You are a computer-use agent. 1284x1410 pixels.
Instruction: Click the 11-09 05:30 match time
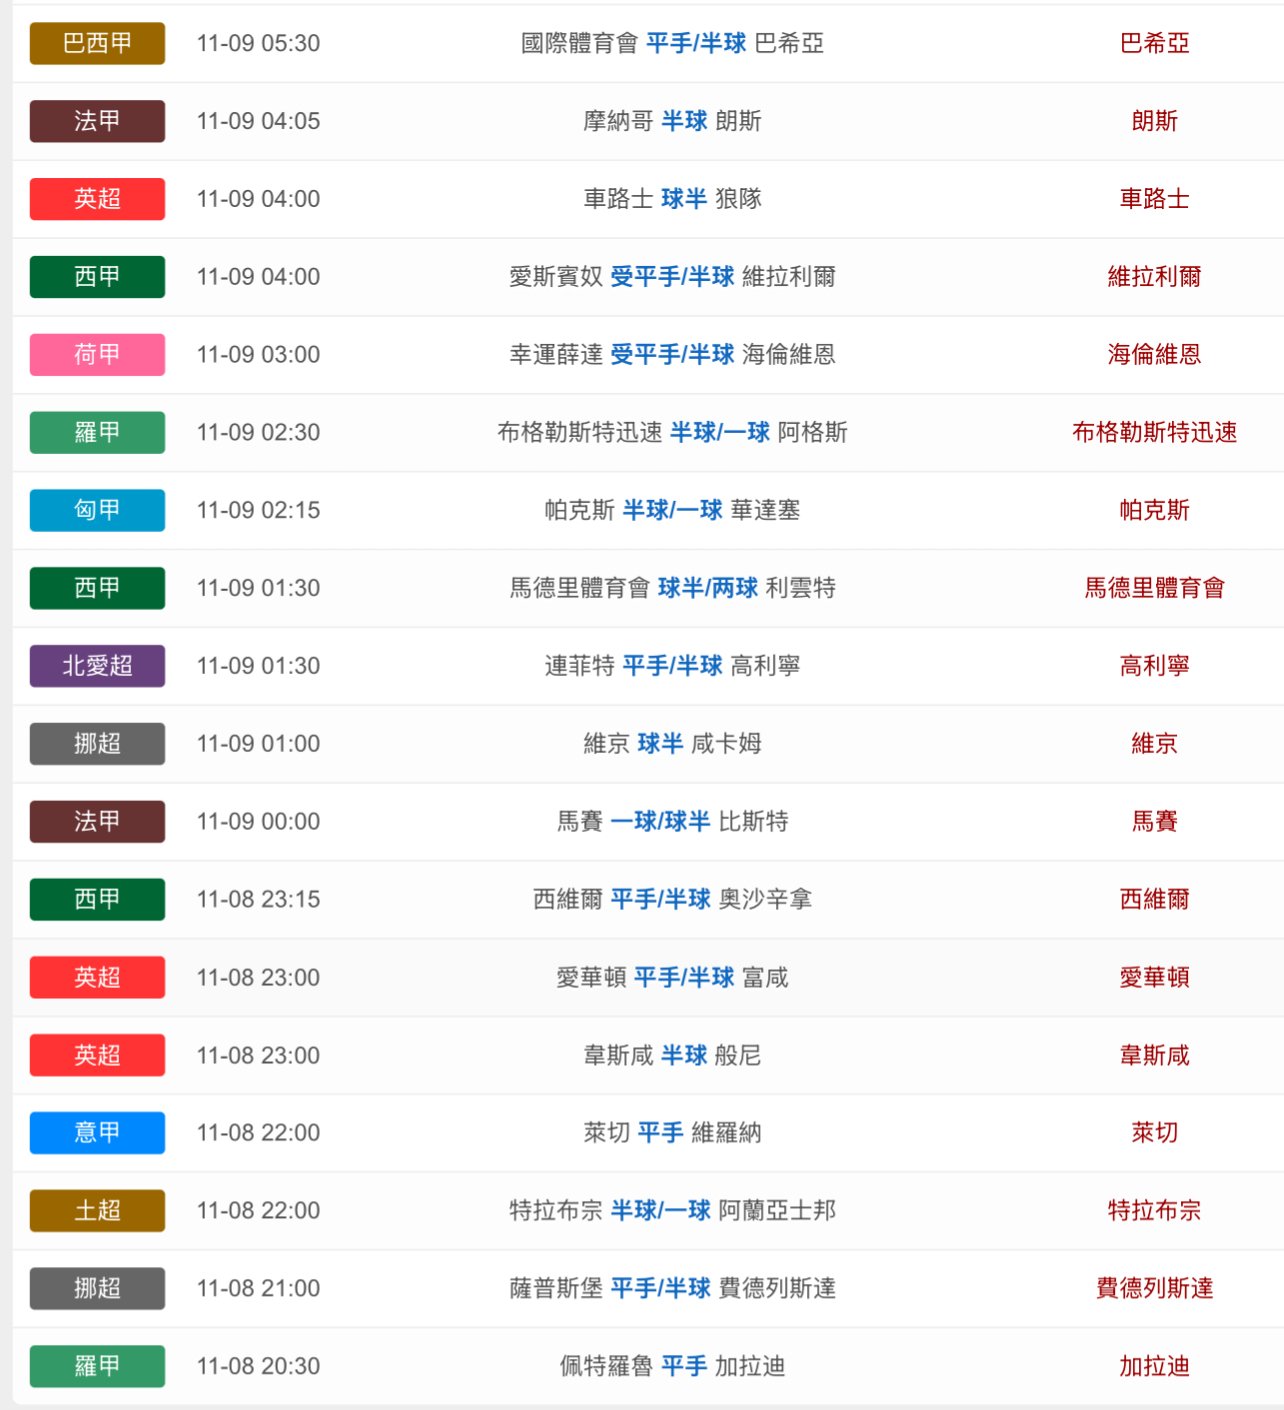(x=258, y=43)
